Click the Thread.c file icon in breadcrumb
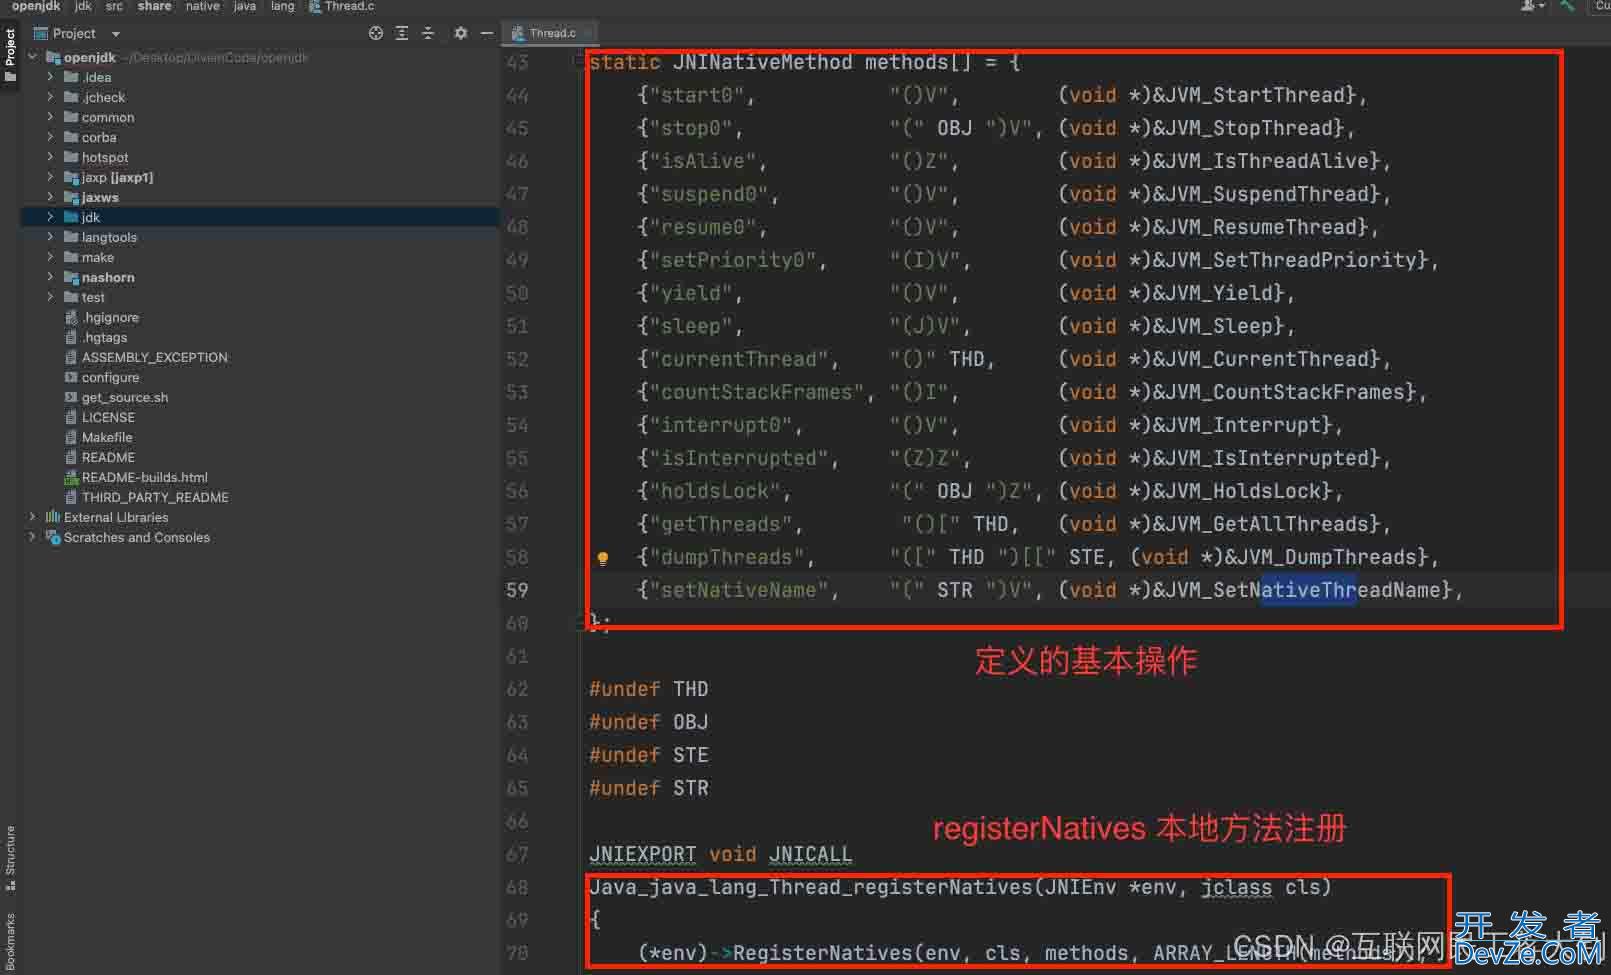The width and height of the screenshot is (1611, 975). [x=315, y=6]
